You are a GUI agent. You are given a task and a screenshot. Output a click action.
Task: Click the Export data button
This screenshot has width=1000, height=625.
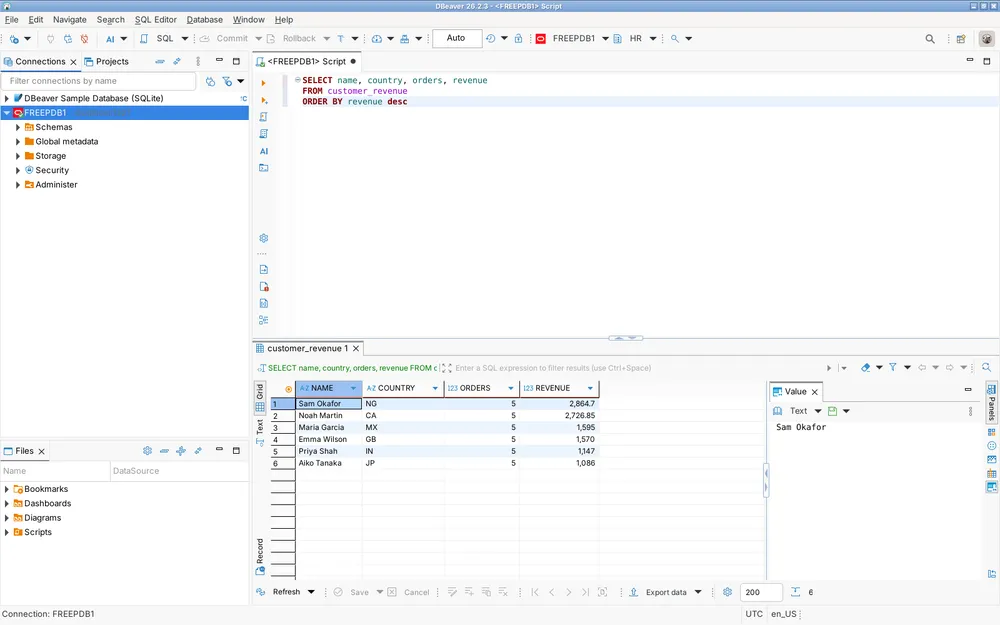(659, 592)
